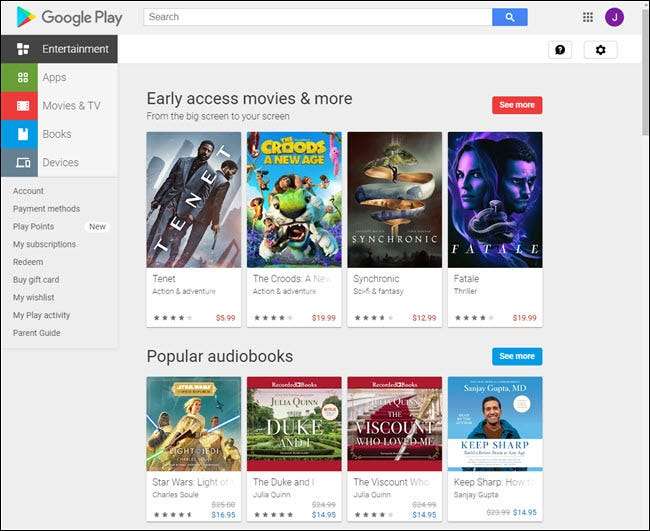Go to Account in sidebar
The height and width of the screenshot is (531, 650).
(x=28, y=191)
